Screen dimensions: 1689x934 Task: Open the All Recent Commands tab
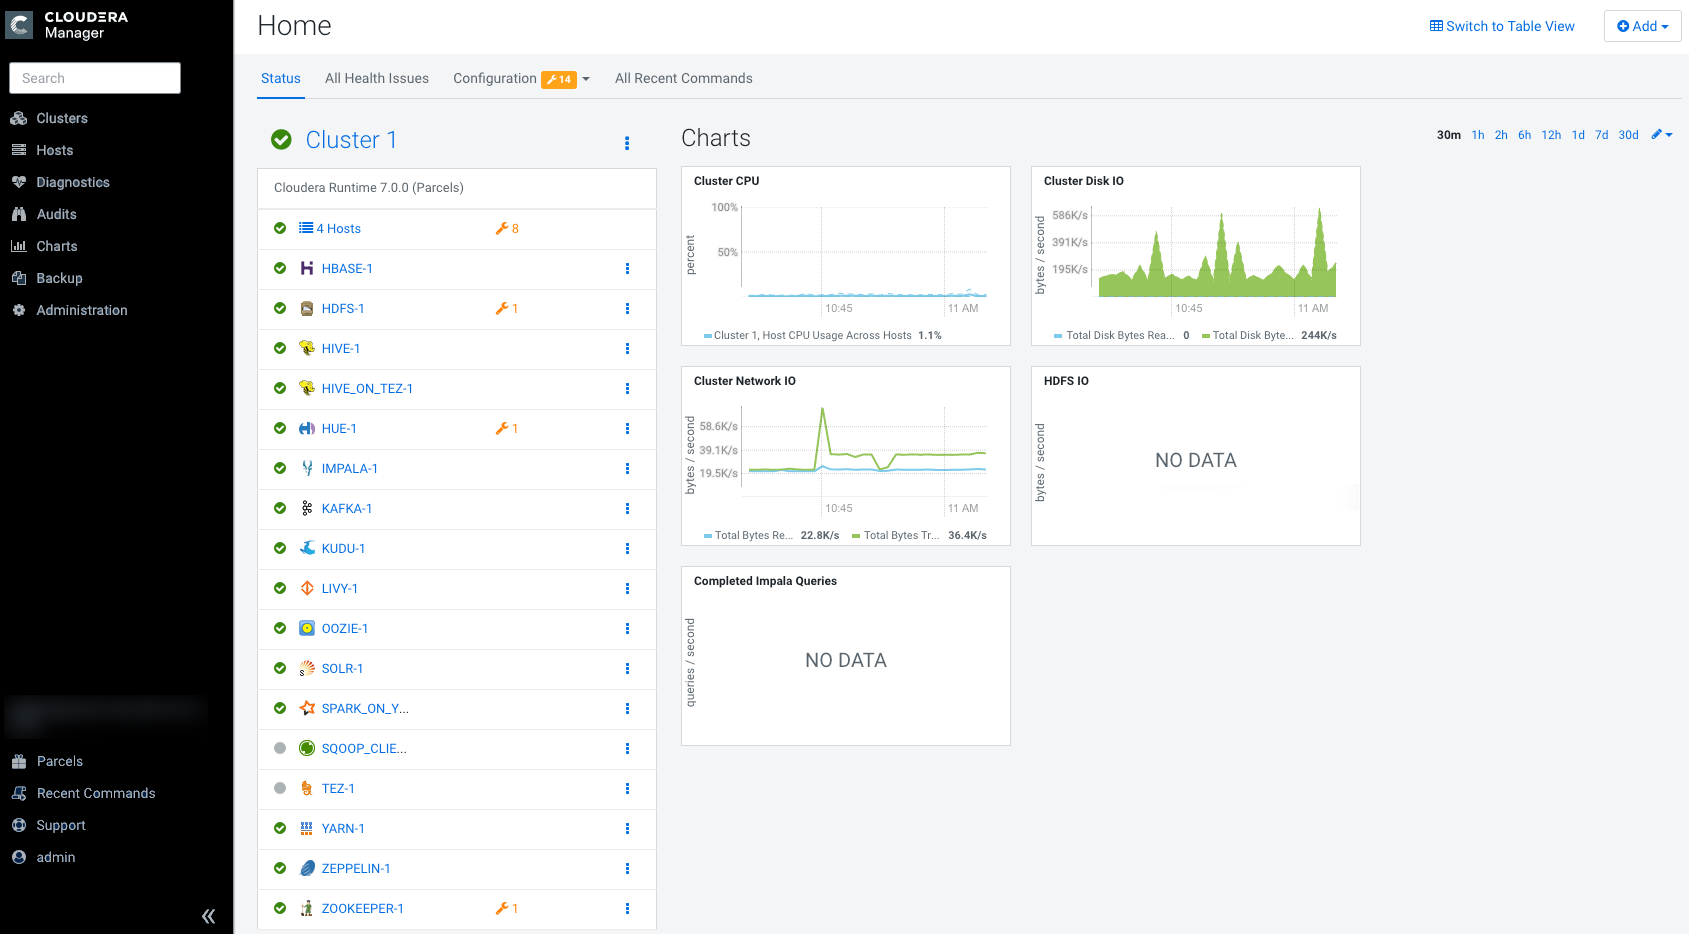coord(683,79)
